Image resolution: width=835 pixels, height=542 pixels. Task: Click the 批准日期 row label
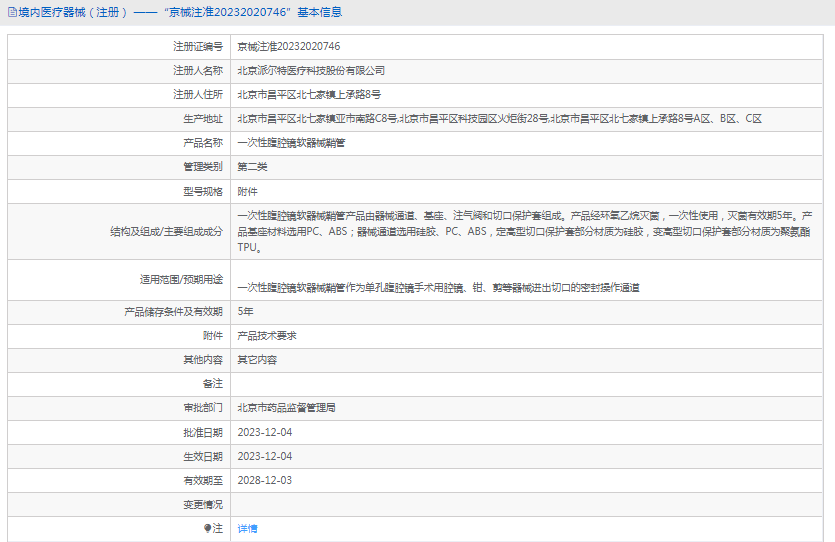203,432
